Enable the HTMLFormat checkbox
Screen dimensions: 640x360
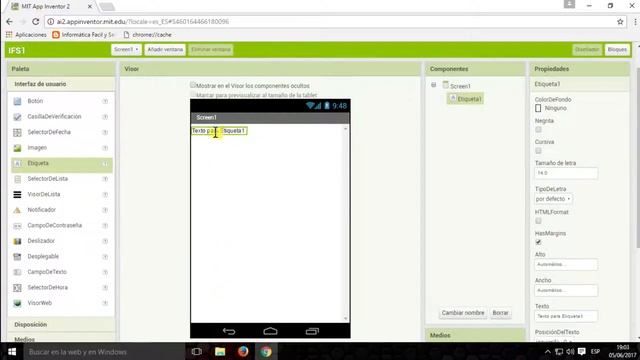tap(538, 221)
